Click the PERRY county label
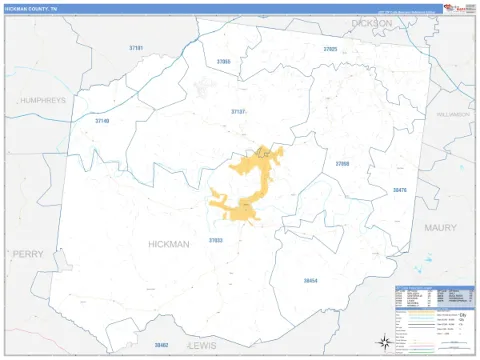480x360 pixels. point(28,254)
